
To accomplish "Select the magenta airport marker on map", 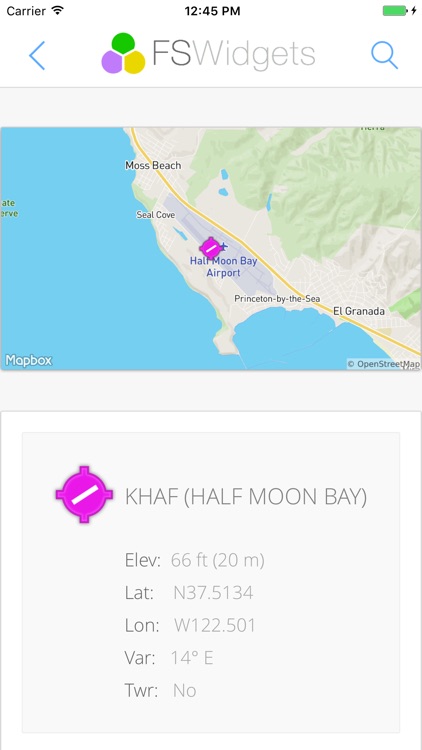I will tap(210, 248).
